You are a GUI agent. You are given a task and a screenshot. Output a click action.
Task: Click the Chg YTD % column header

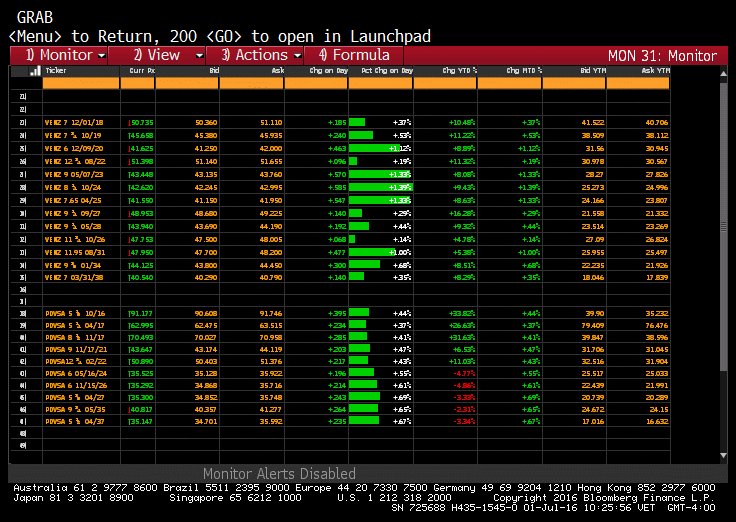(460, 70)
